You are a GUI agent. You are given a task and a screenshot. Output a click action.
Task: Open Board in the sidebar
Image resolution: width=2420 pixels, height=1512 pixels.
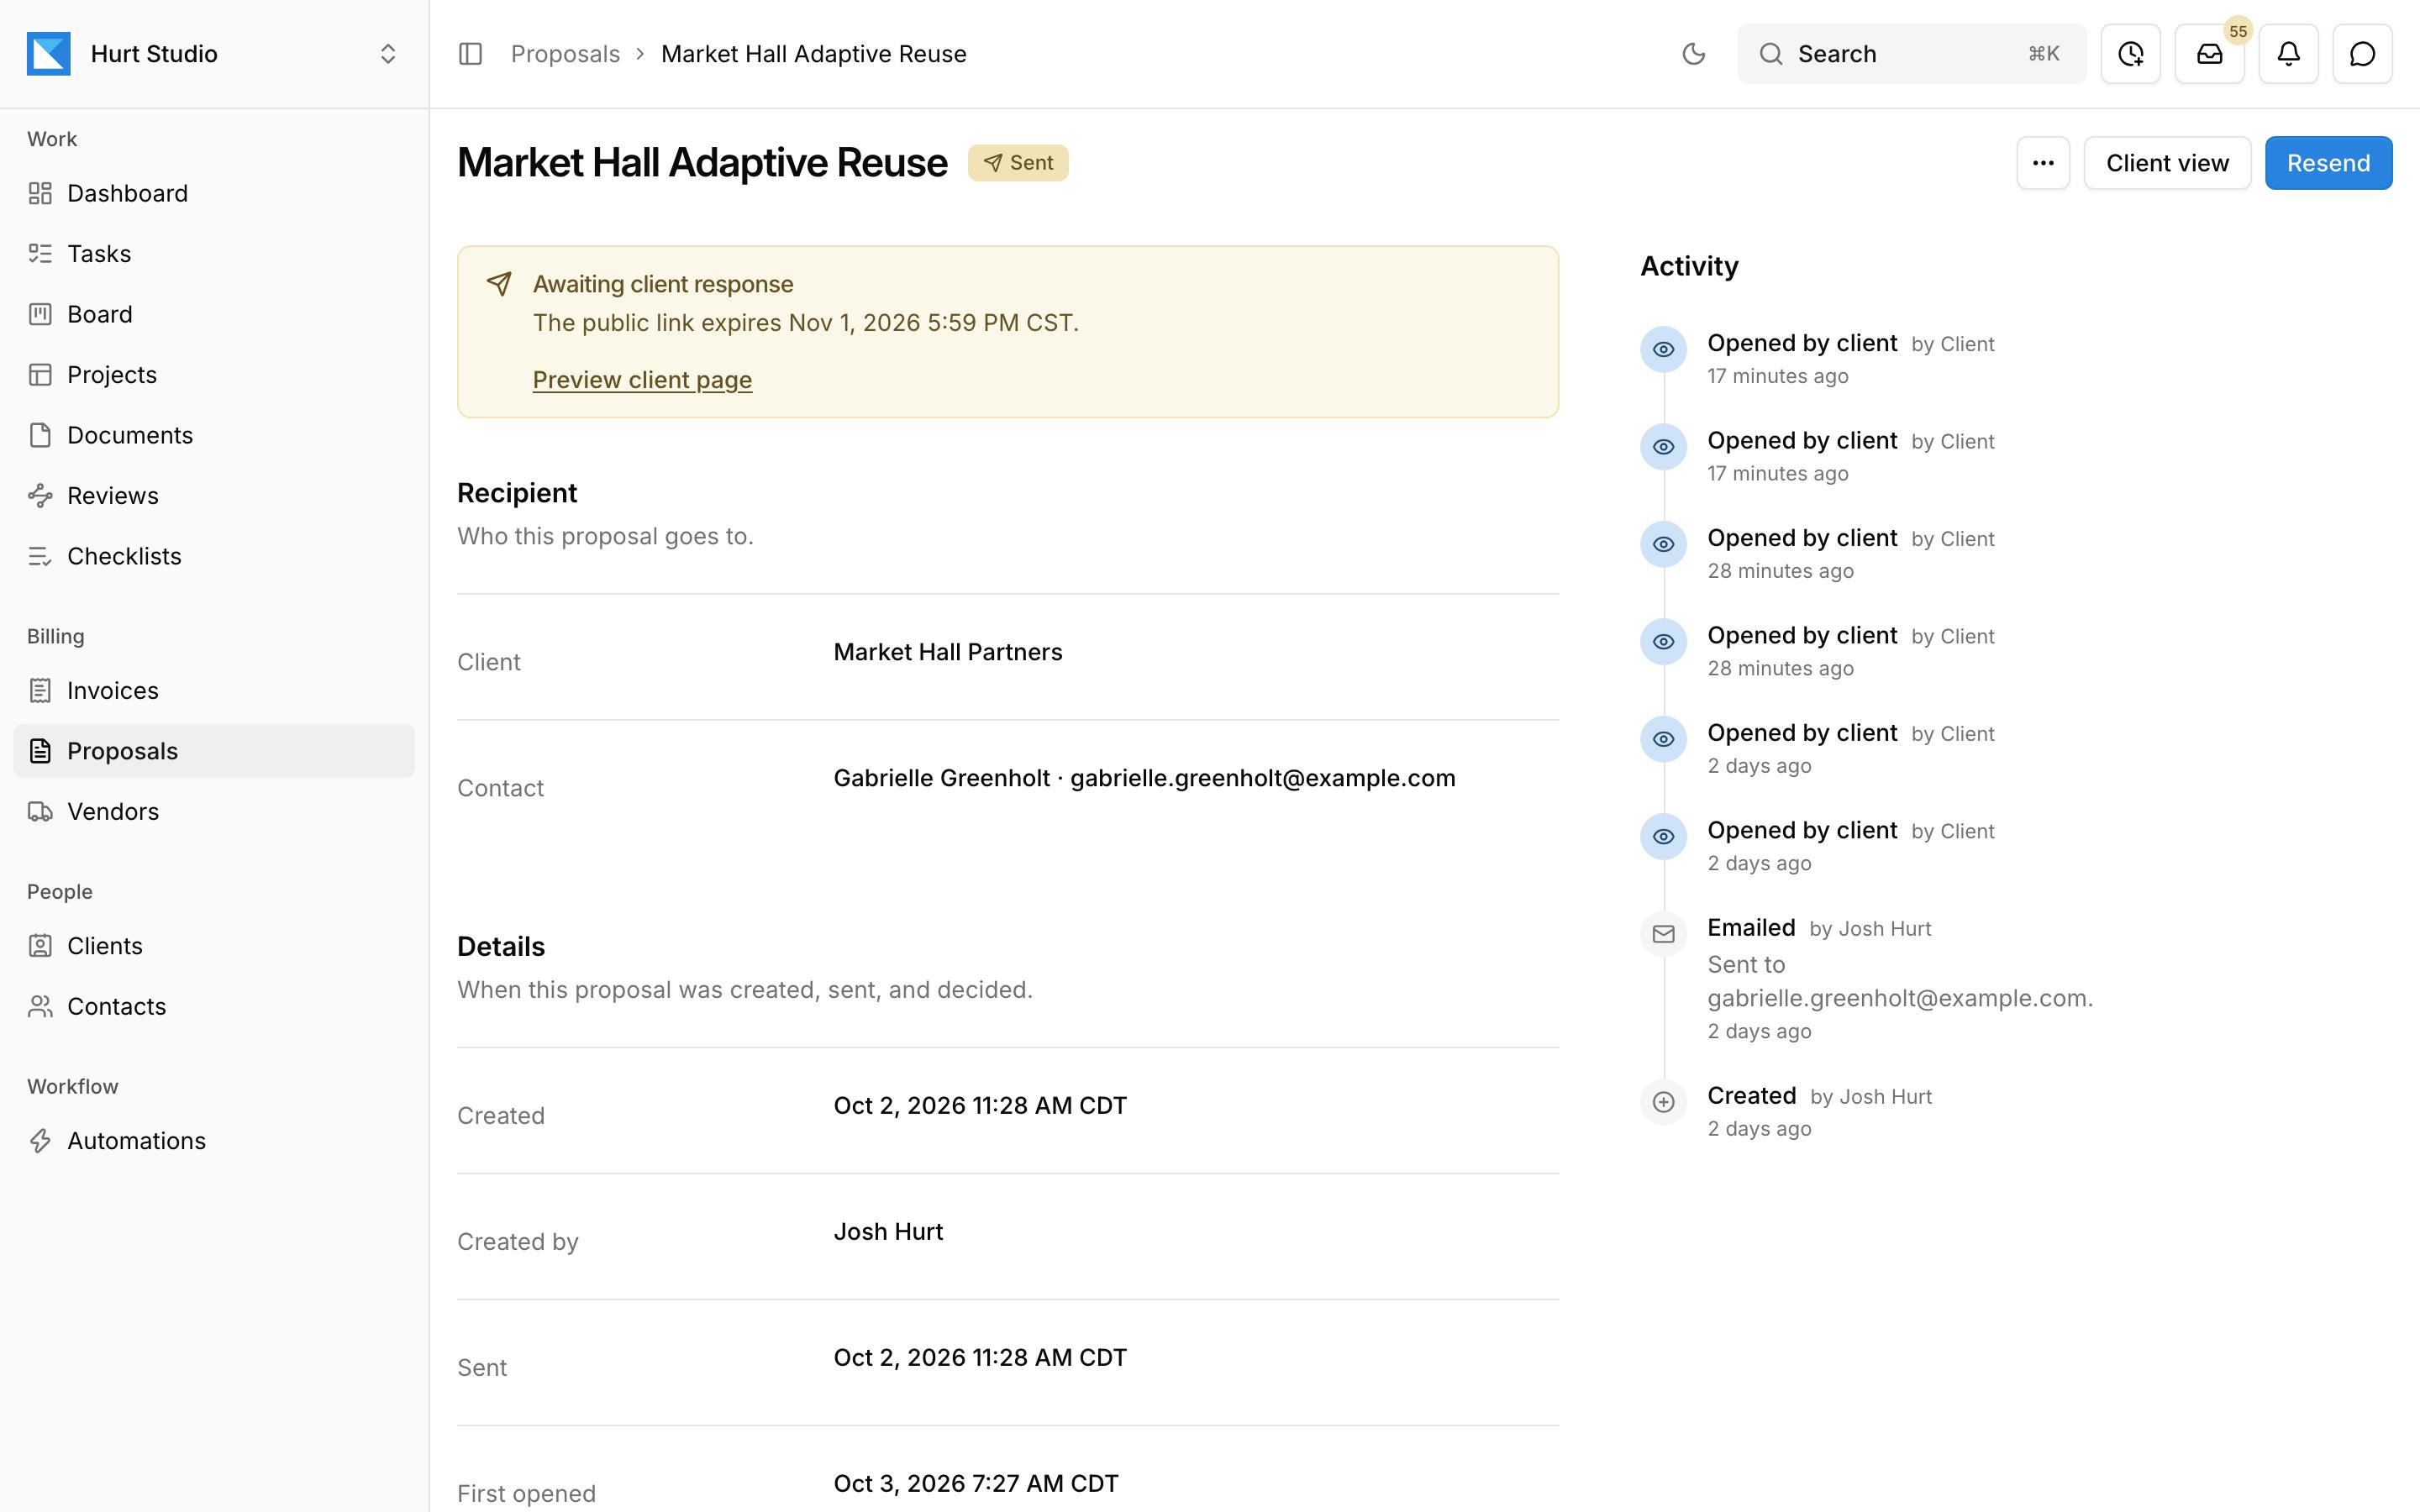click(x=214, y=314)
